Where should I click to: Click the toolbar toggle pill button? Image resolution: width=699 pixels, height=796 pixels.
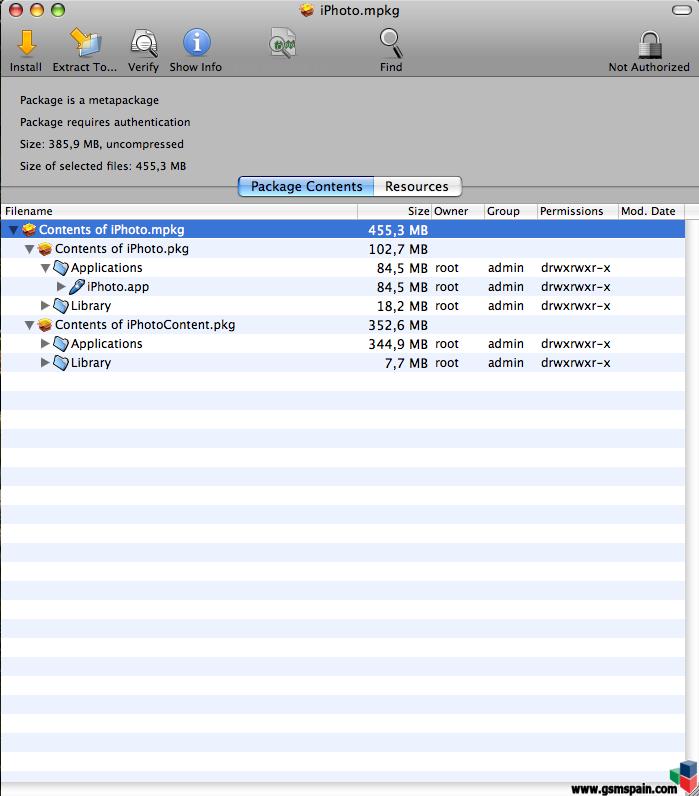click(681, 10)
